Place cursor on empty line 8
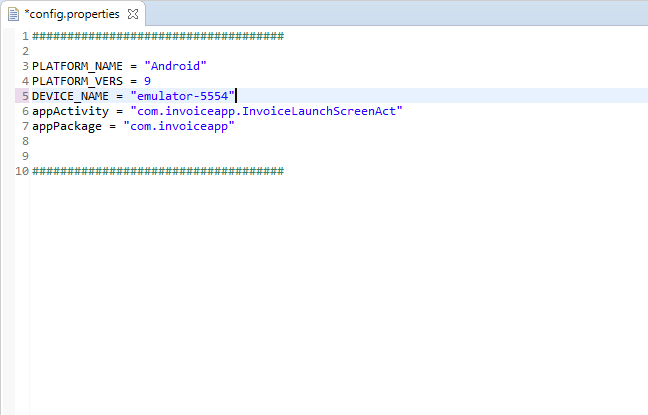The width and height of the screenshot is (648, 415). 339,141
